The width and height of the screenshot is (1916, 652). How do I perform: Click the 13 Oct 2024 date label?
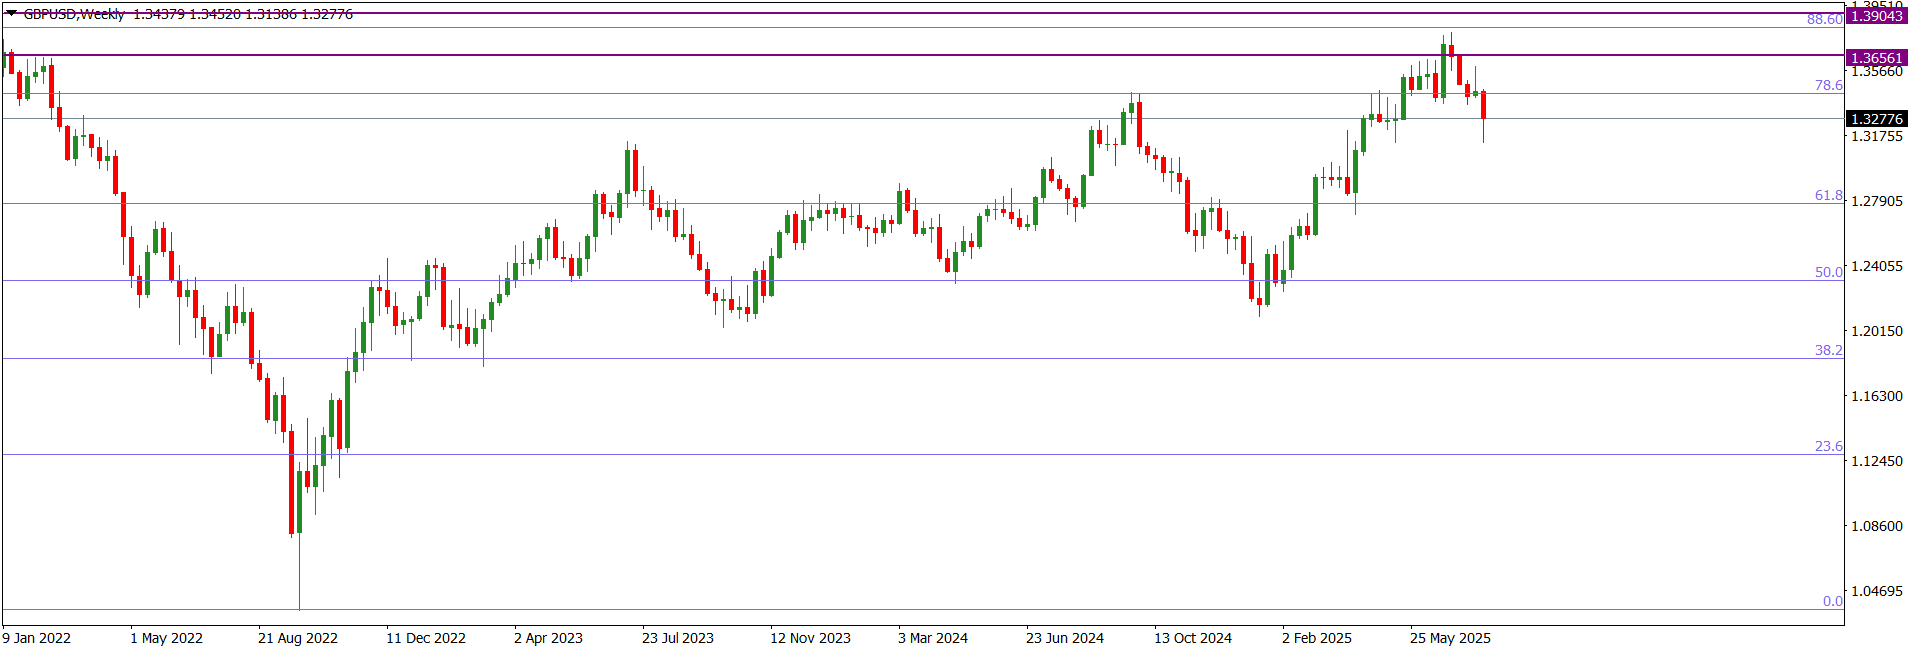1193,638
